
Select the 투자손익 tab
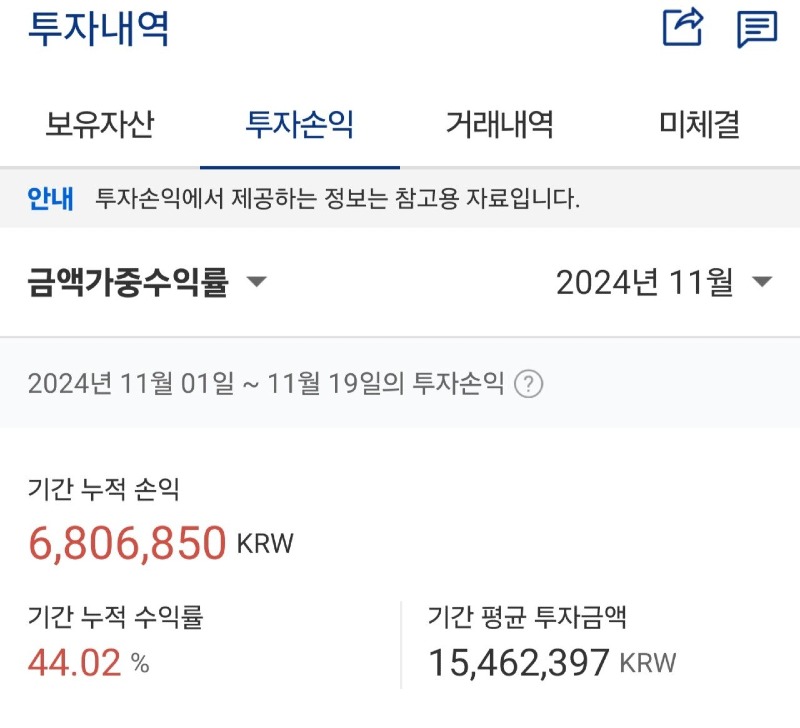pyautogui.click(x=299, y=124)
